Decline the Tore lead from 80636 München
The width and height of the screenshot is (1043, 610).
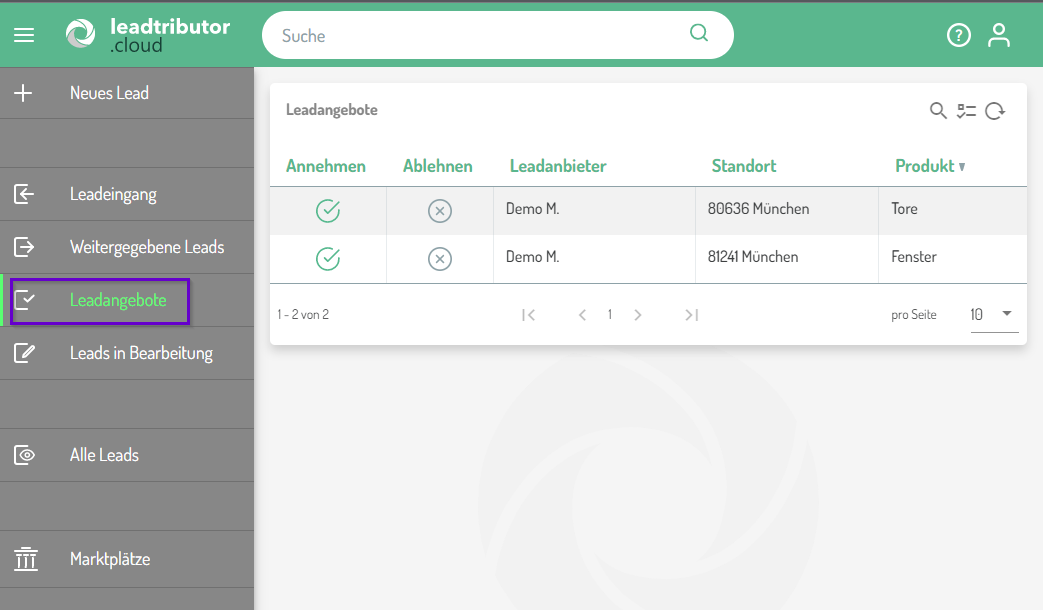pos(440,210)
